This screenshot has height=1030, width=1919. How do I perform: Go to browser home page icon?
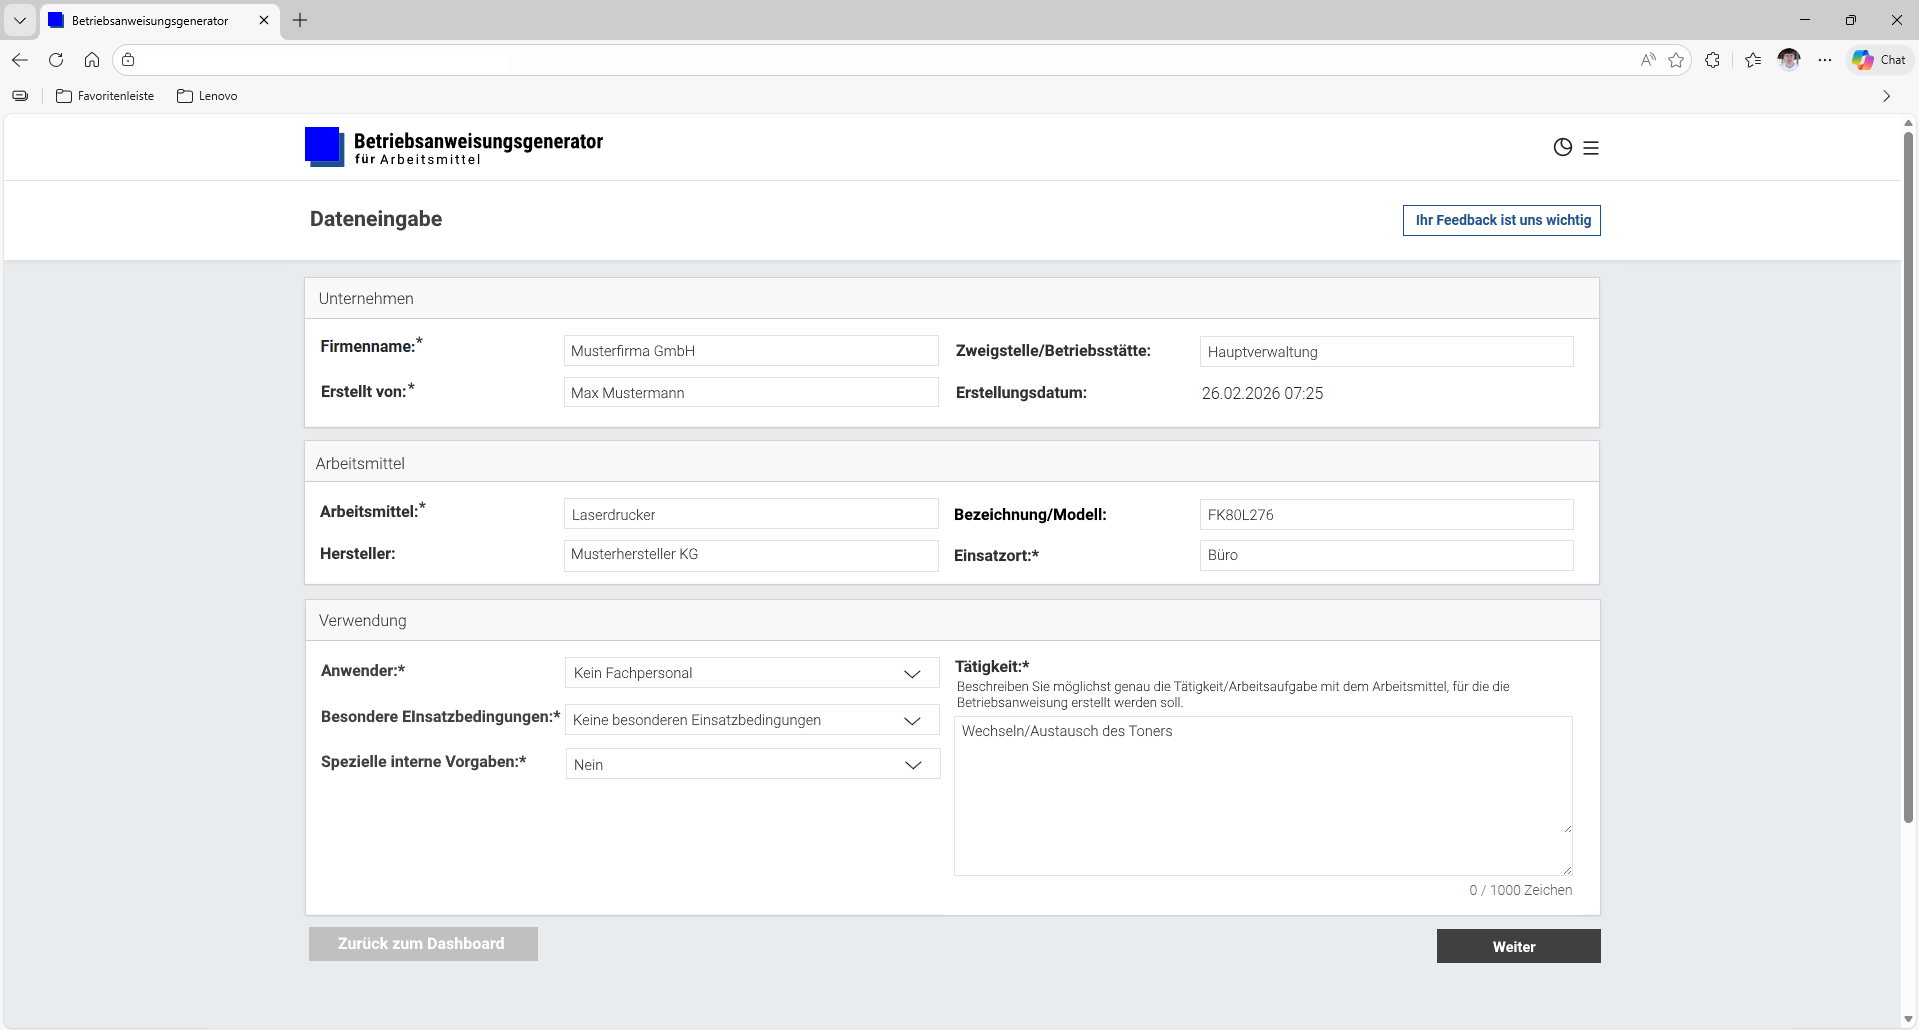[x=92, y=60]
